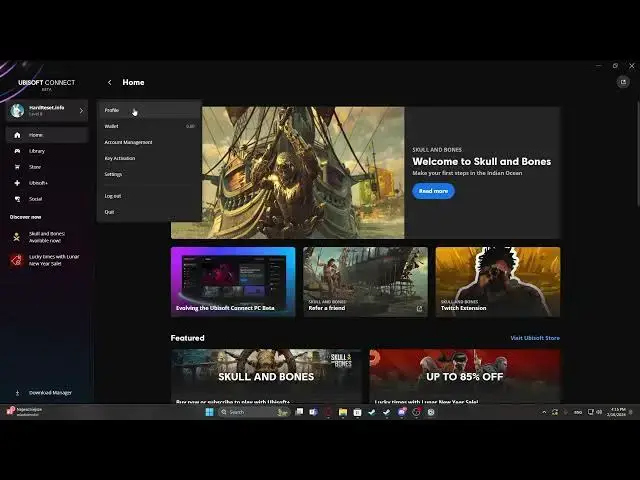The width and height of the screenshot is (640, 480).
Task: Click the user avatar in the sidebar
Action: coord(17,110)
